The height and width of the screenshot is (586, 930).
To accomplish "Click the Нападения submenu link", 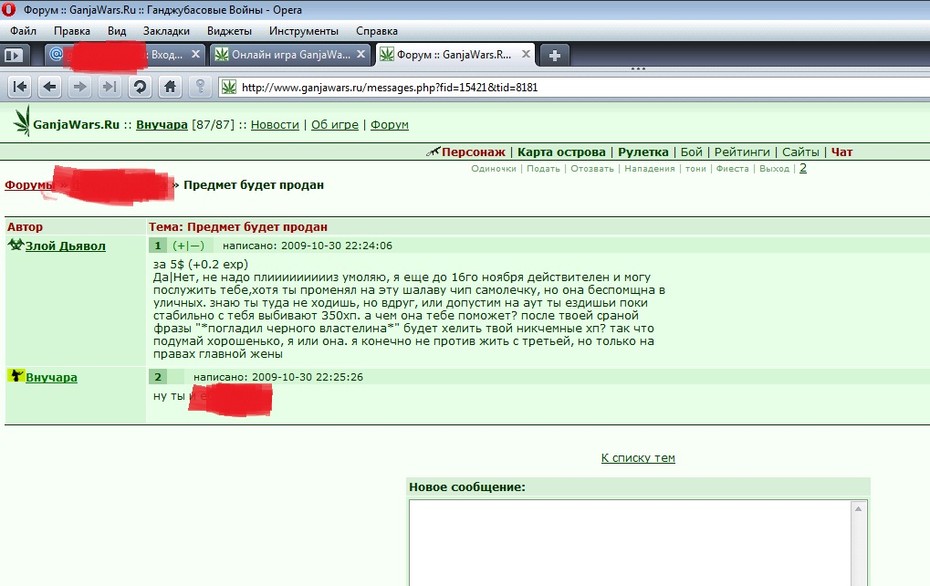I will (649, 168).
